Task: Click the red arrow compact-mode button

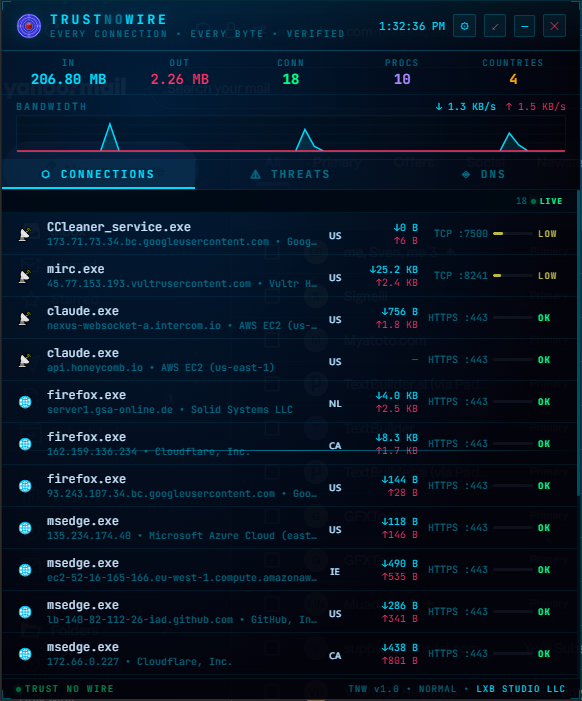Action: point(495,26)
